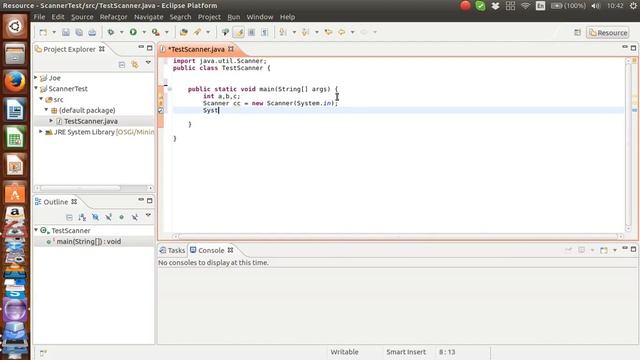Click Collapse All in Project Explorer
This screenshot has height=360, width=640.
tap(122, 65)
